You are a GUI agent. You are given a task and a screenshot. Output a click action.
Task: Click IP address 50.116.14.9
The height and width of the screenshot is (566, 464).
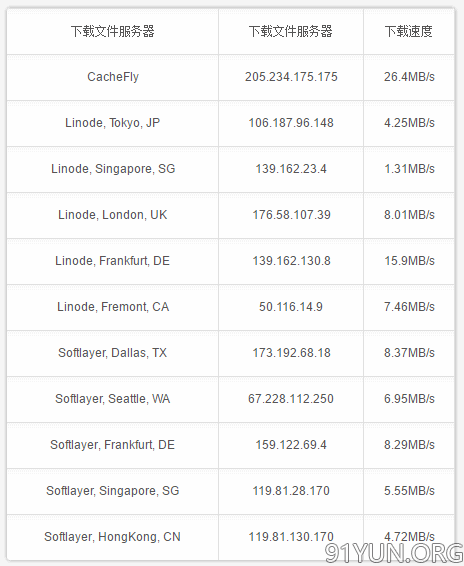click(291, 307)
